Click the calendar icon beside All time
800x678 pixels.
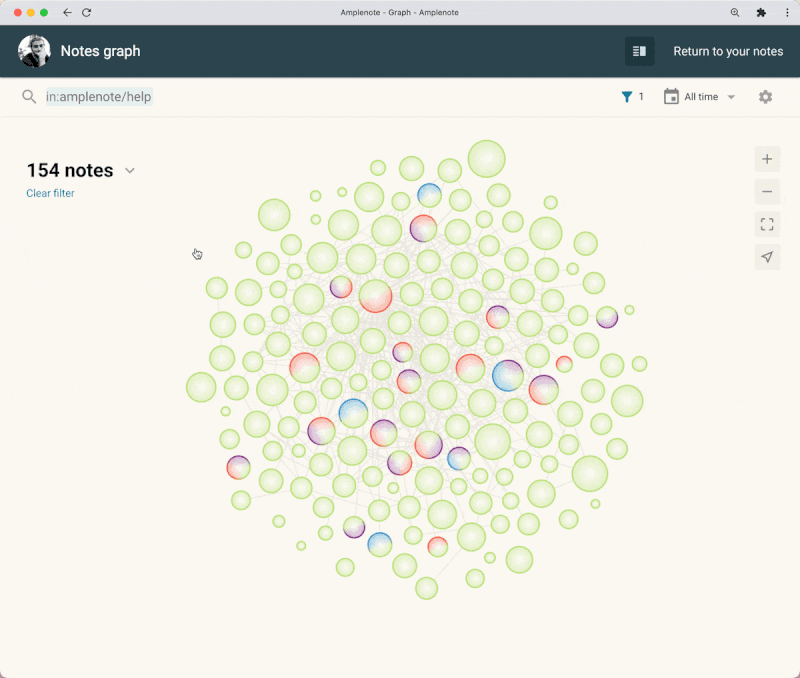671,96
